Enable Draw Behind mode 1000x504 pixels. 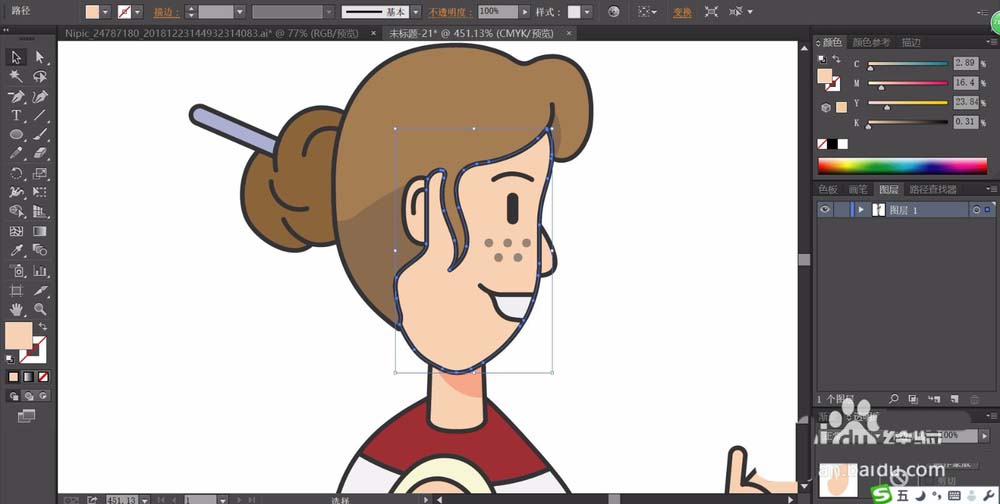[29, 396]
